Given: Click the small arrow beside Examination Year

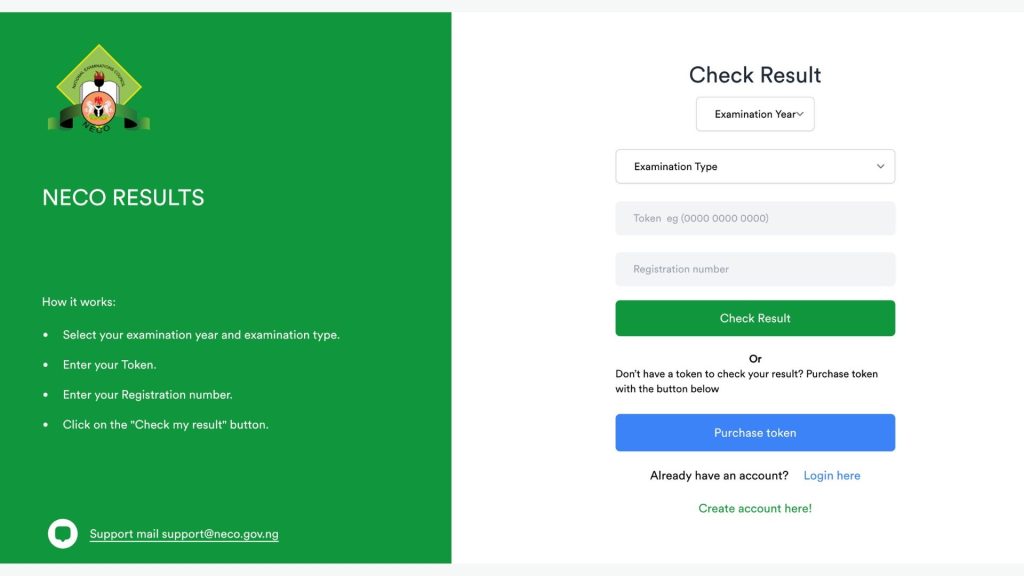Looking at the screenshot, I should [802, 114].
